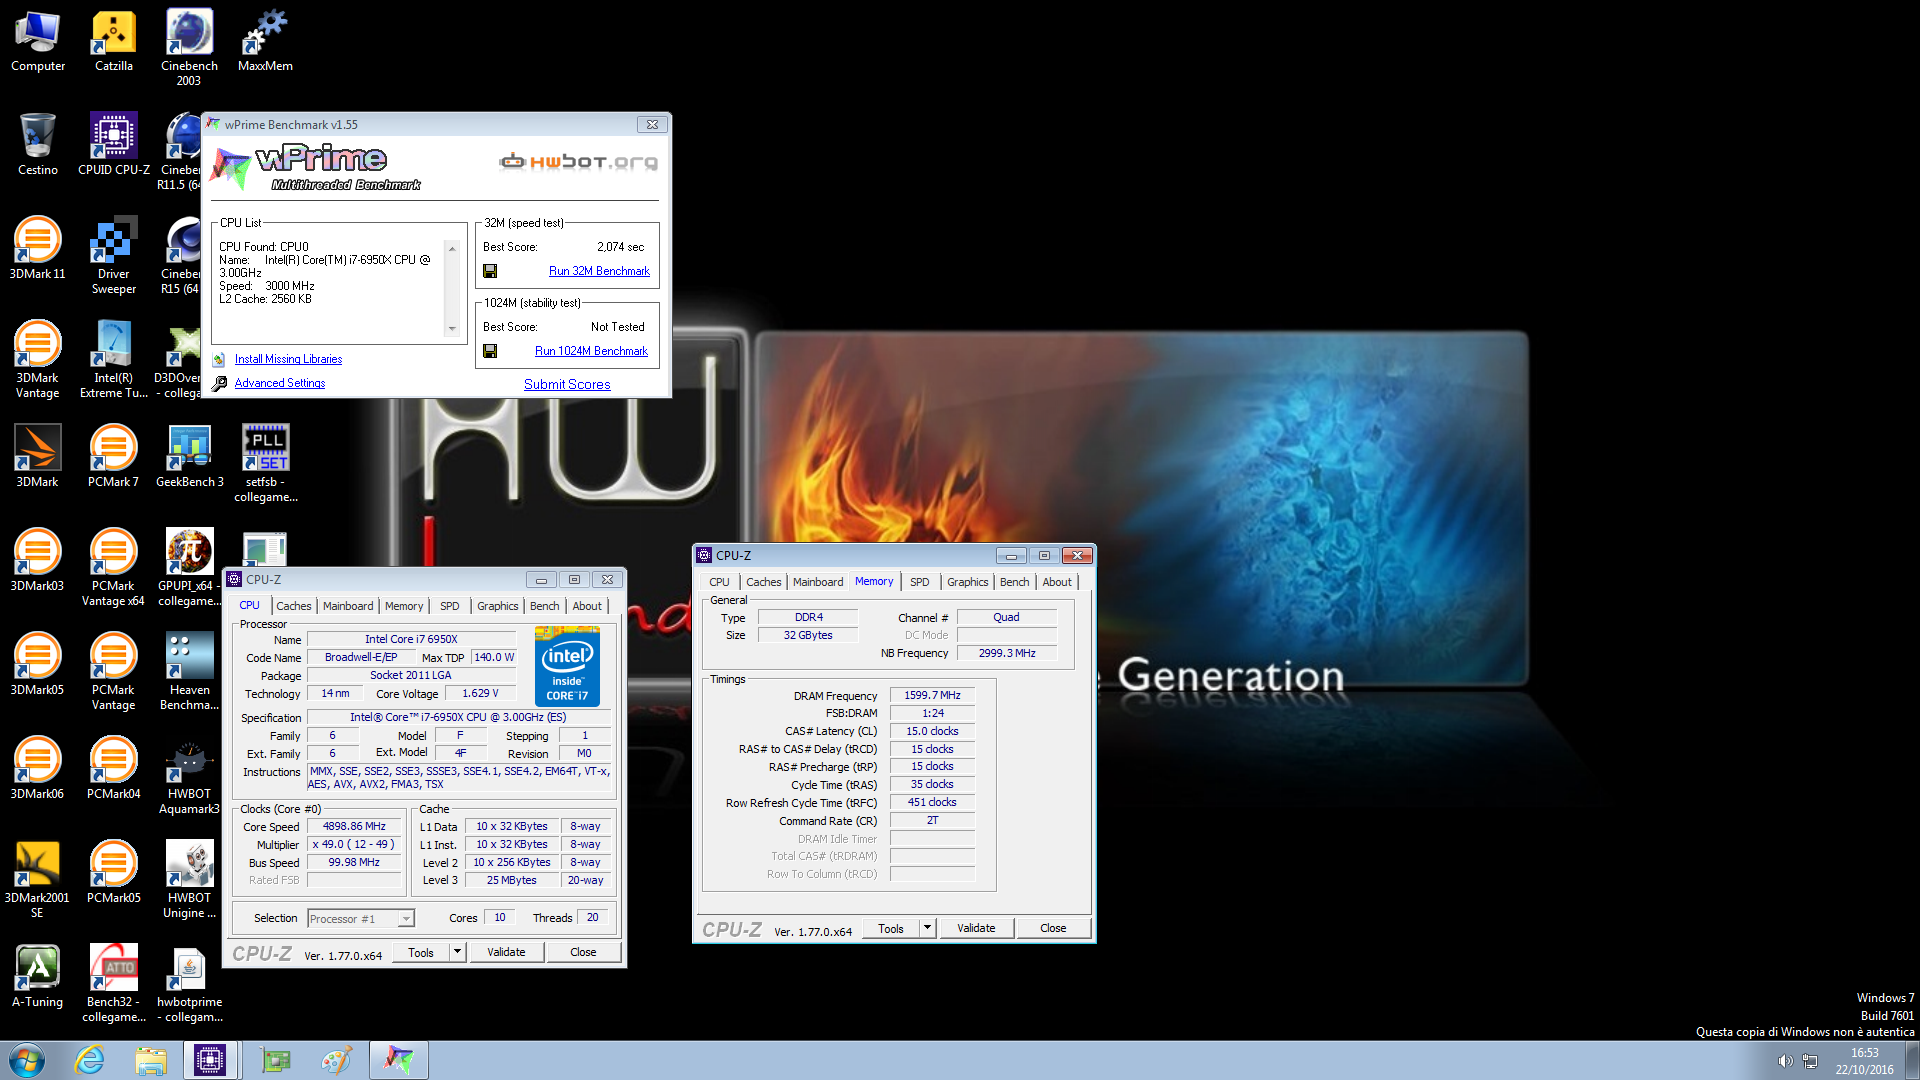Select Bench tab in left CPU-Z window
The width and height of the screenshot is (1920, 1080).
(x=544, y=606)
